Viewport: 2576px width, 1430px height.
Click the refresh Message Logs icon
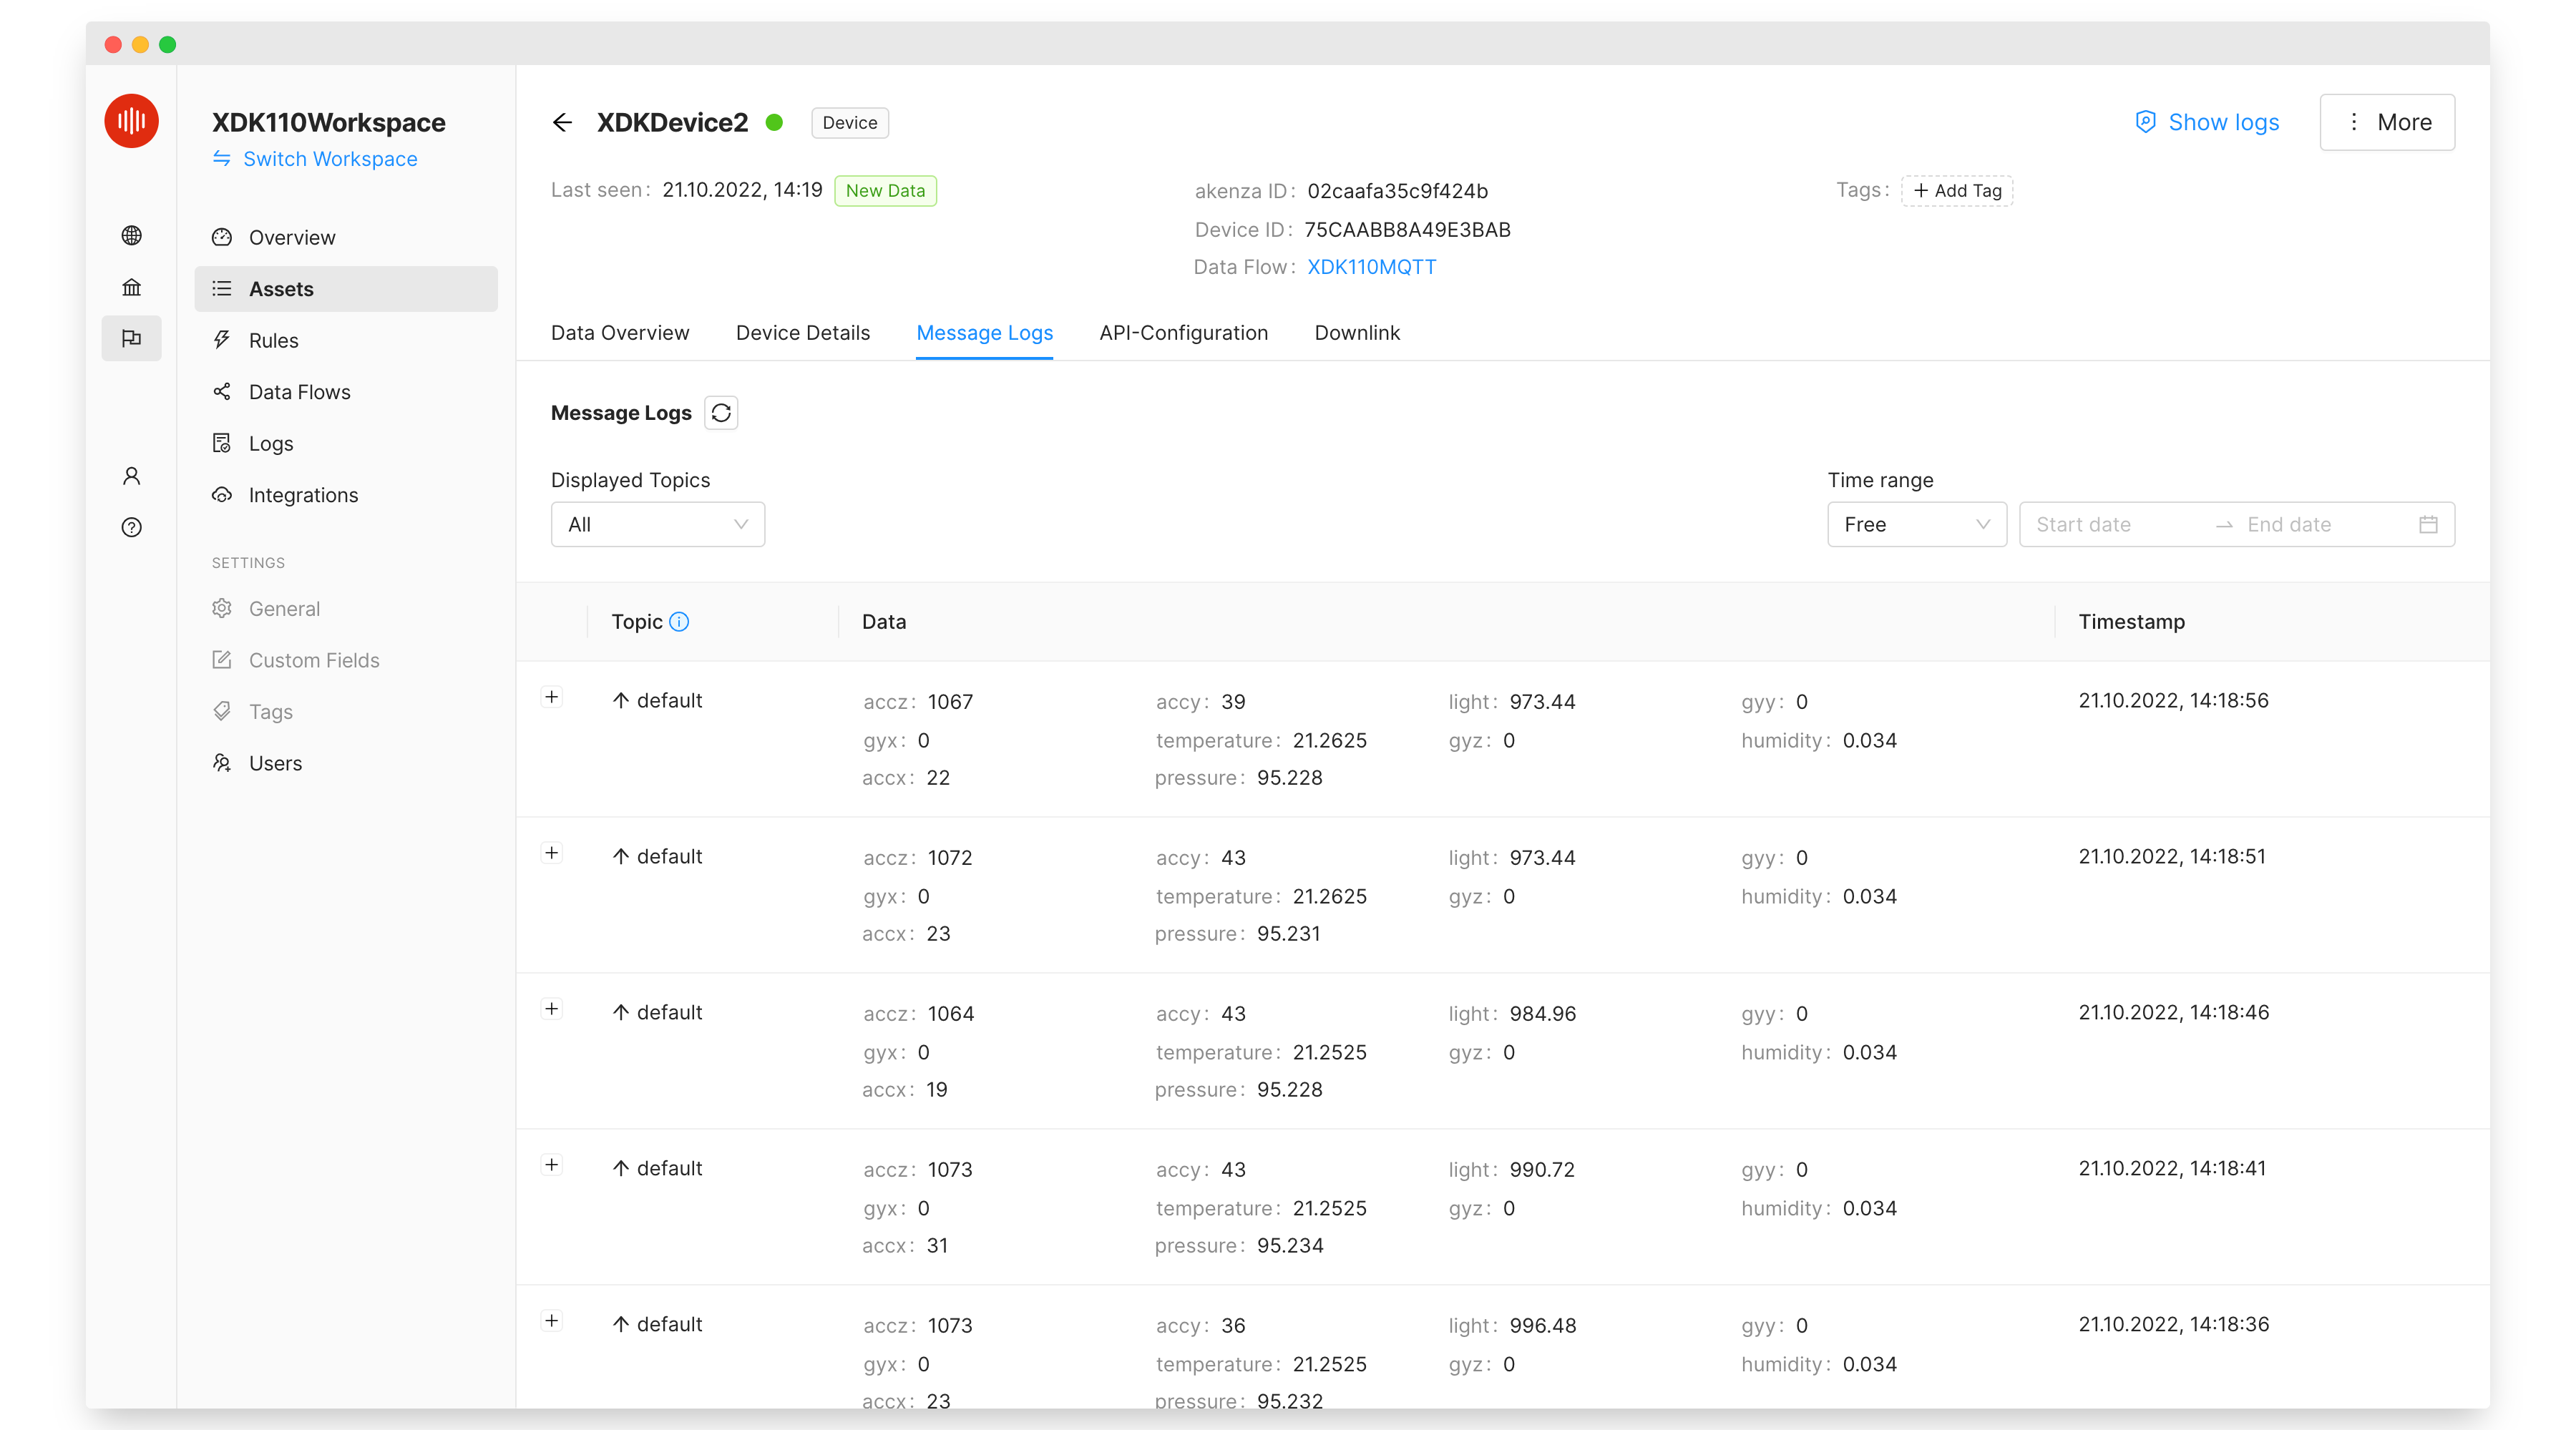click(721, 413)
